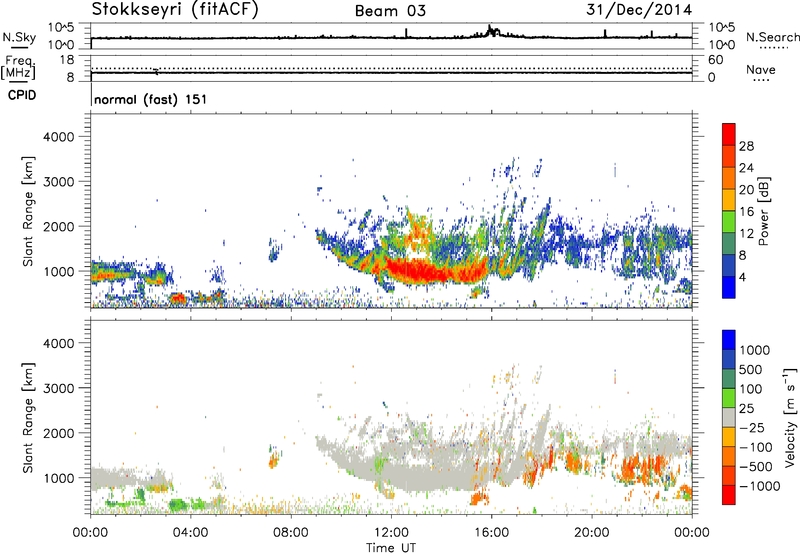The image size is (800, 554).
Task: Click the orange velocity patch near 22:00 UT
Action: point(644,469)
